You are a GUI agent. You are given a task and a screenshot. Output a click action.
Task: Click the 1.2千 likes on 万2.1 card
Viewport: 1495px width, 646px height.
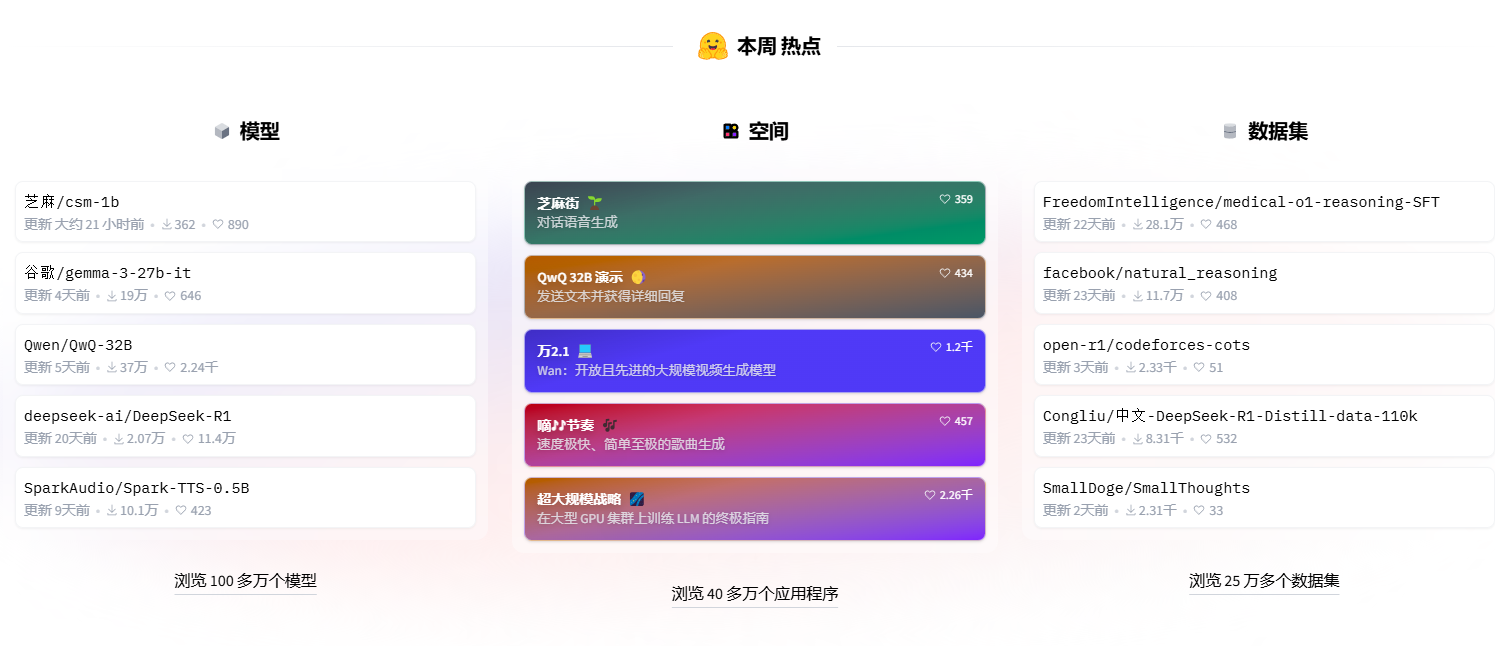tap(959, 347)
